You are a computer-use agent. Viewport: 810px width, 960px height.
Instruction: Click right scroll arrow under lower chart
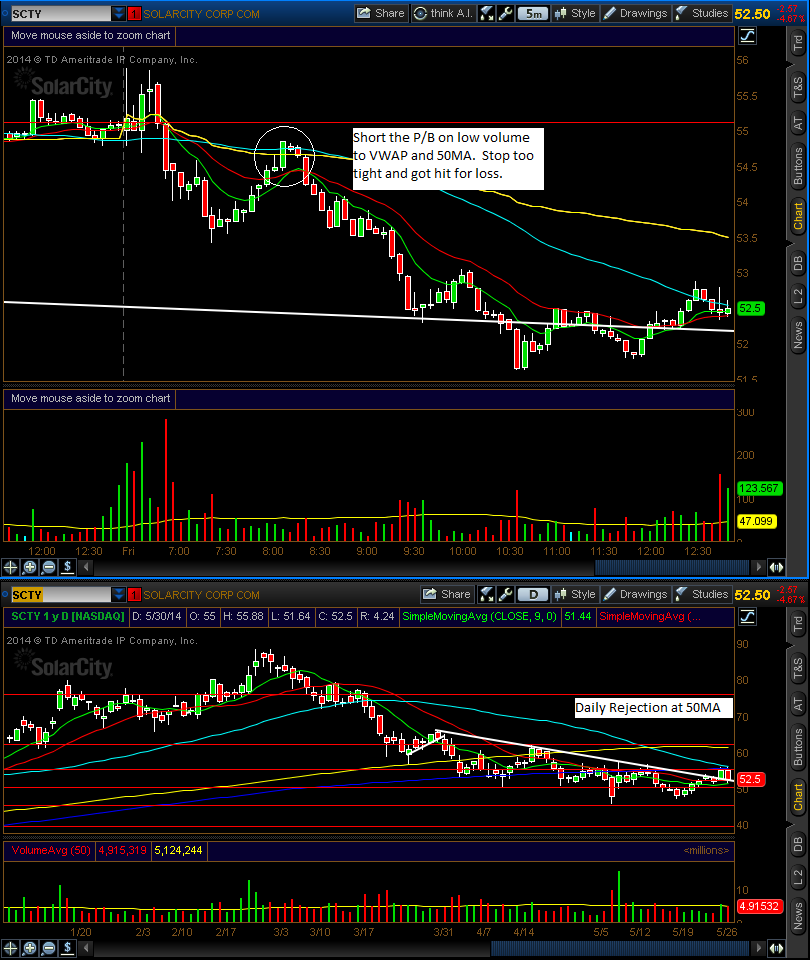click(759, 949)
